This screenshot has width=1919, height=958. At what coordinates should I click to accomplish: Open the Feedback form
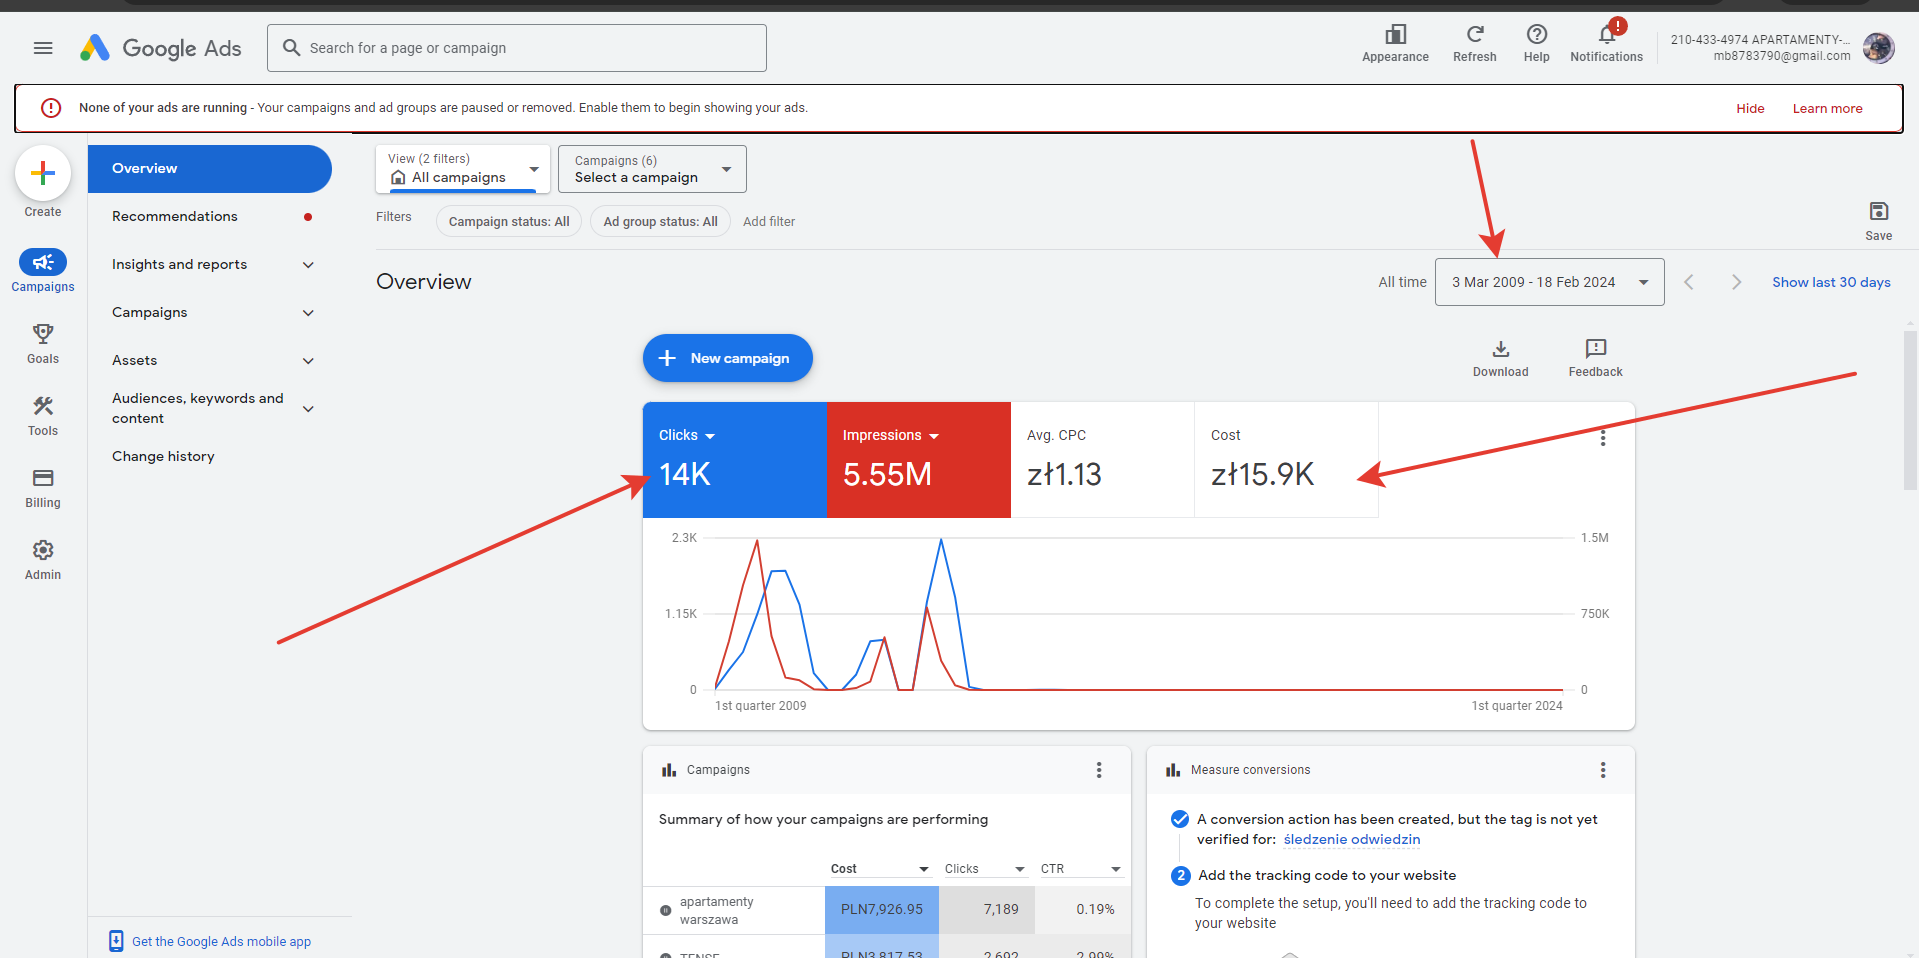(x=1595, y=358)
